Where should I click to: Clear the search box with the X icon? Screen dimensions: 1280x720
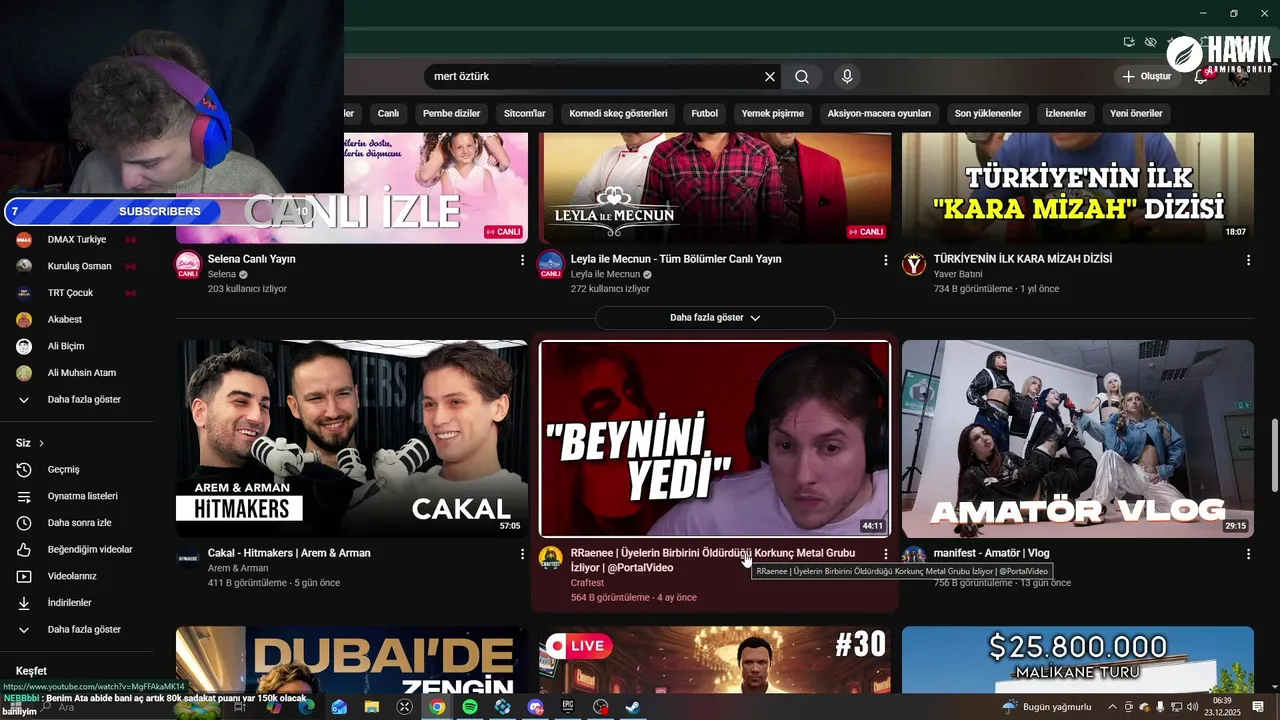[x=770, y=77]
